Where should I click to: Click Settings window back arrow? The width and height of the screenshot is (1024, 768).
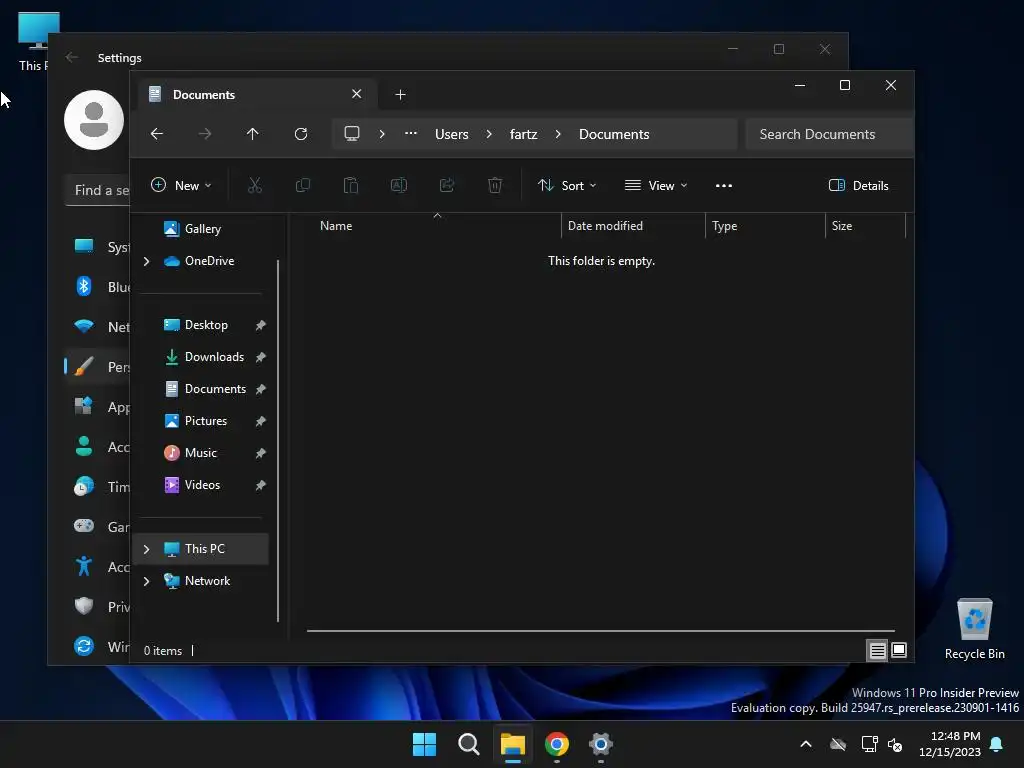click(72, 57)
